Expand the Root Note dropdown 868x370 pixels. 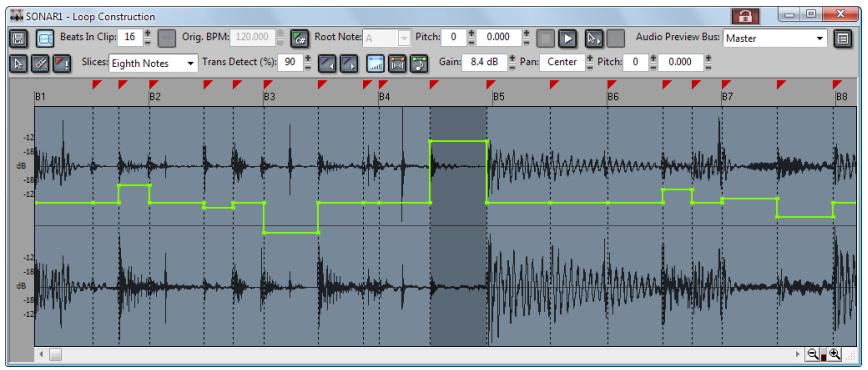(404, 38)
